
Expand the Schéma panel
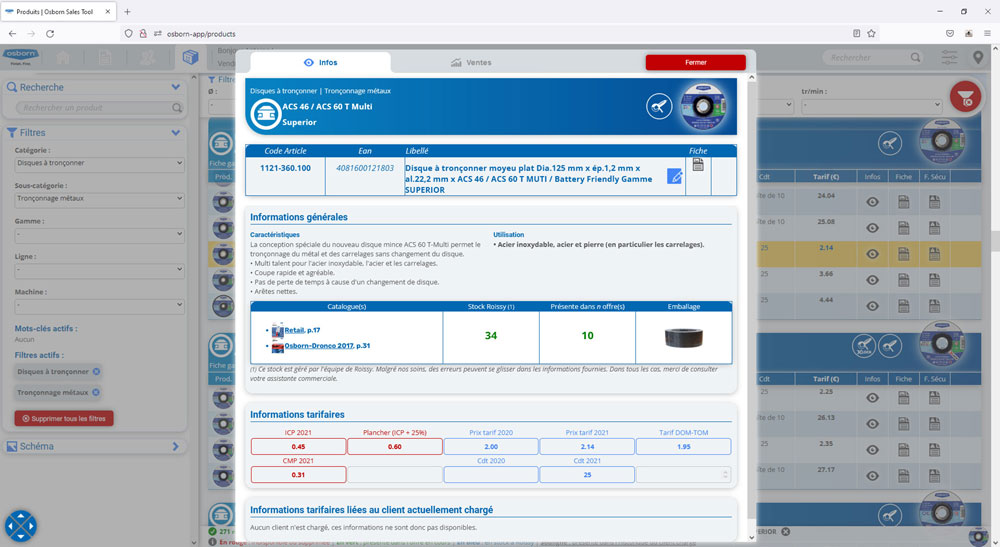(175, 446)
